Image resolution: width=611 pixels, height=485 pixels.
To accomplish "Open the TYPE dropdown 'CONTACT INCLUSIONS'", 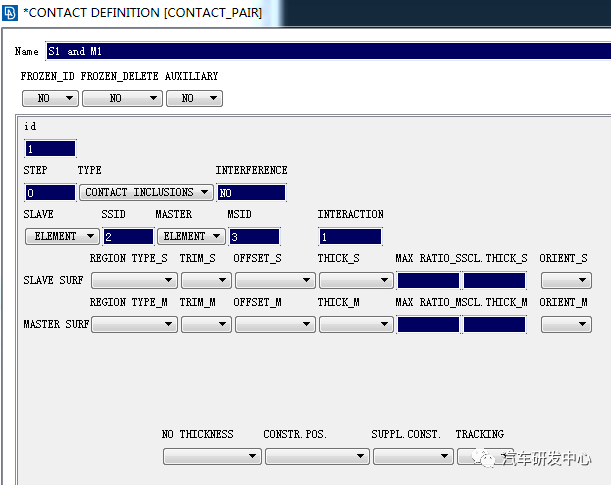I will 146,192.
